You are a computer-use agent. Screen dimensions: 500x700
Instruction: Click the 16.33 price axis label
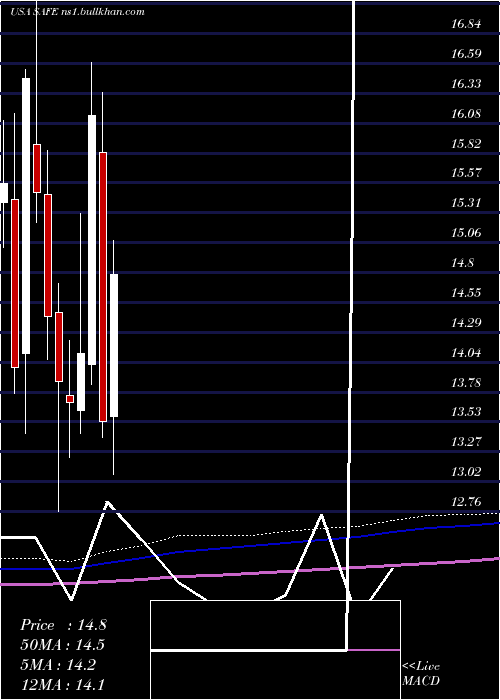click(466, 83)
